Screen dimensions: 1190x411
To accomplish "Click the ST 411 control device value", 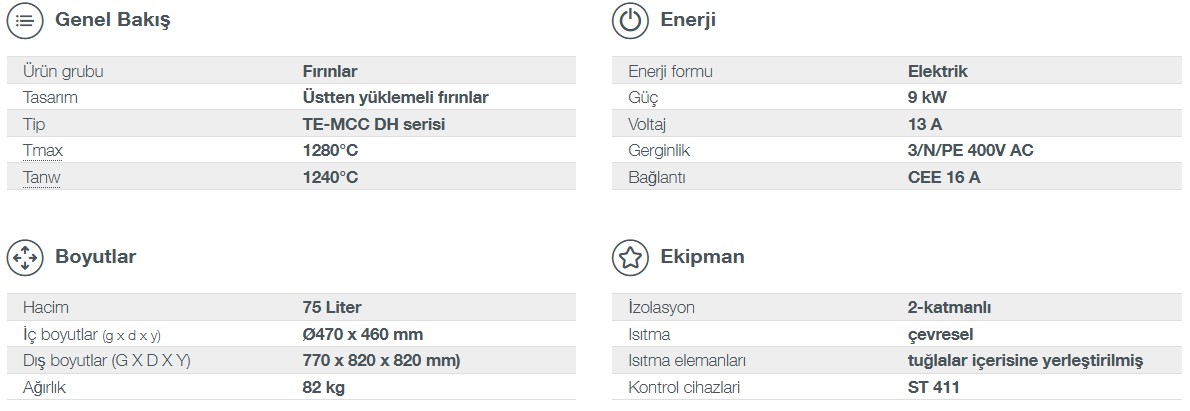I will click(x=933, y=387).
